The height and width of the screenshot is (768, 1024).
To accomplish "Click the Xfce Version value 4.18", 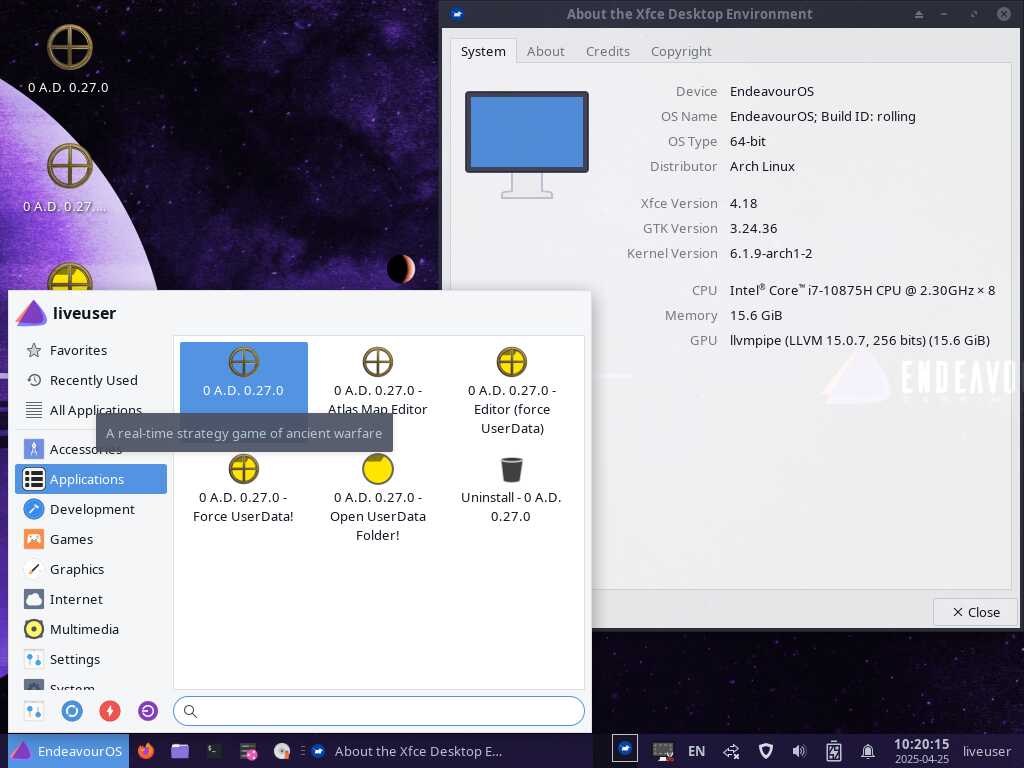I will (x=744, y=203).
